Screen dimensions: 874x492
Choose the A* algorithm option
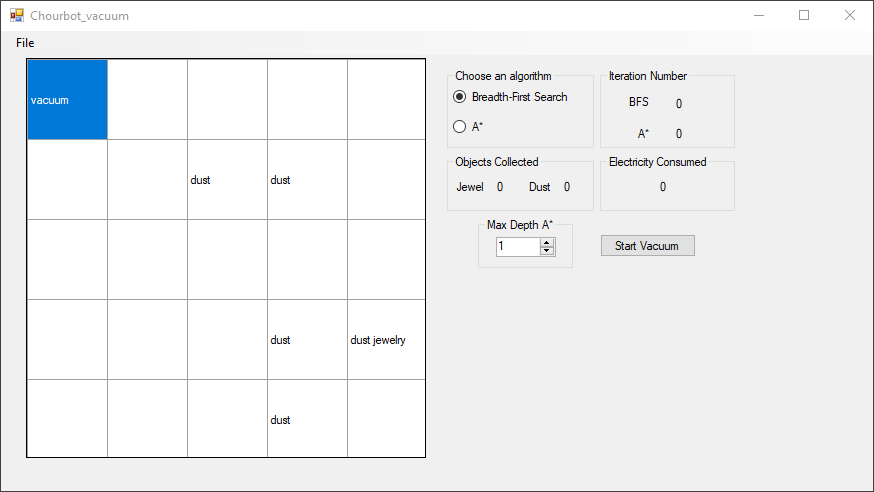click(x=460, y=127)
